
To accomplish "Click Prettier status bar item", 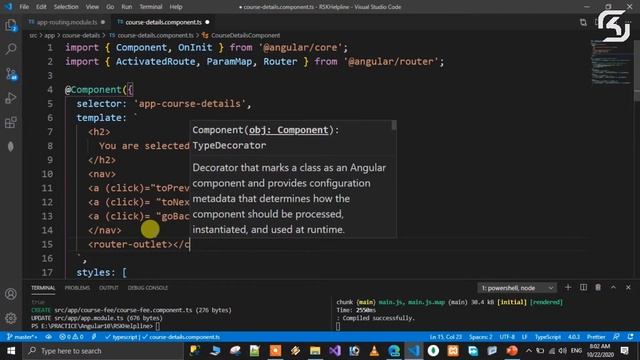I will point(596,337).
